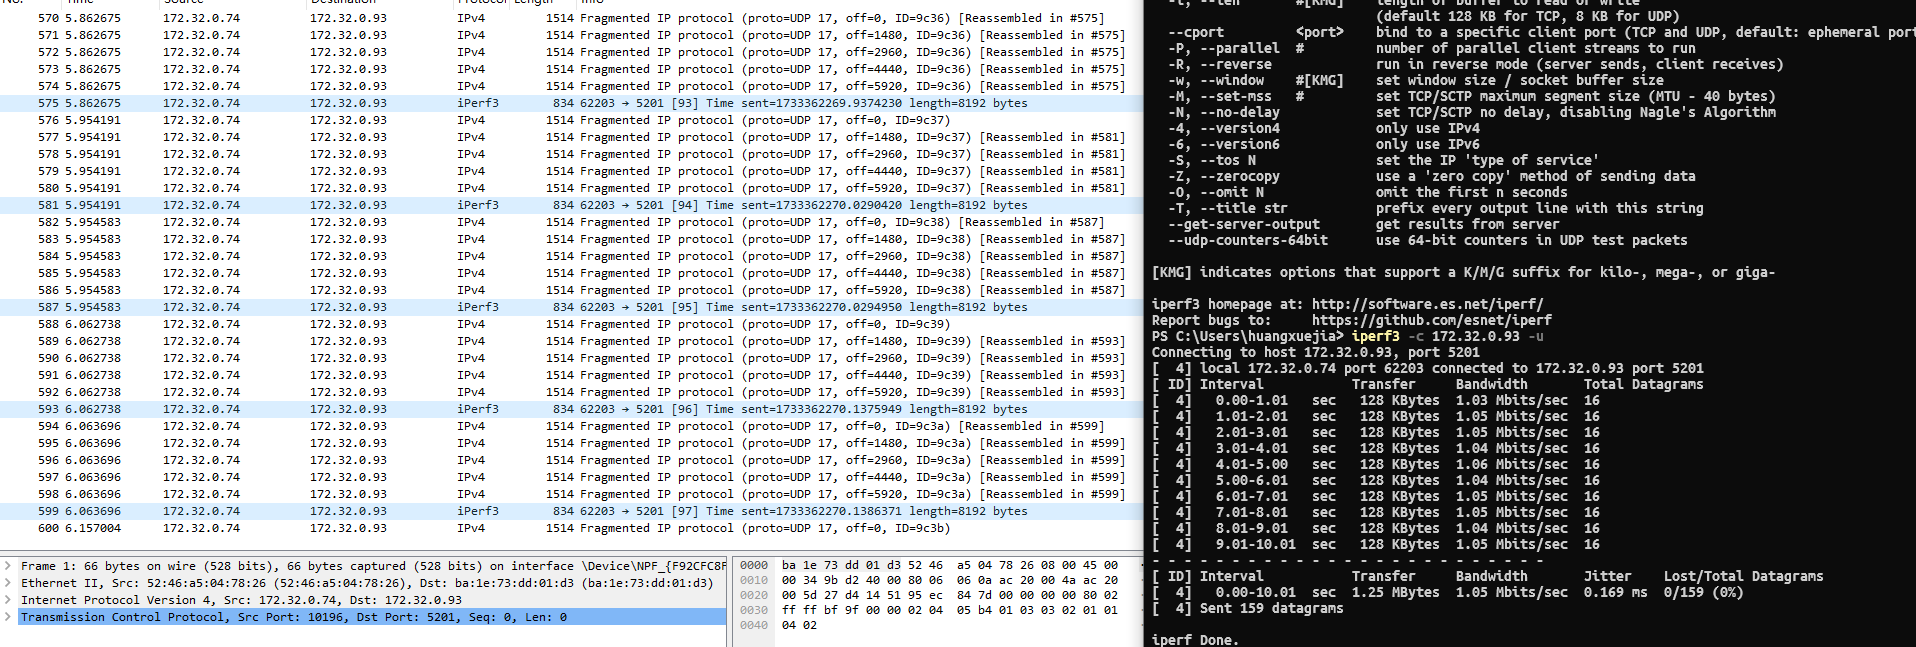Select packet 585 with off=4440, ID=9c38

(571, 273)
